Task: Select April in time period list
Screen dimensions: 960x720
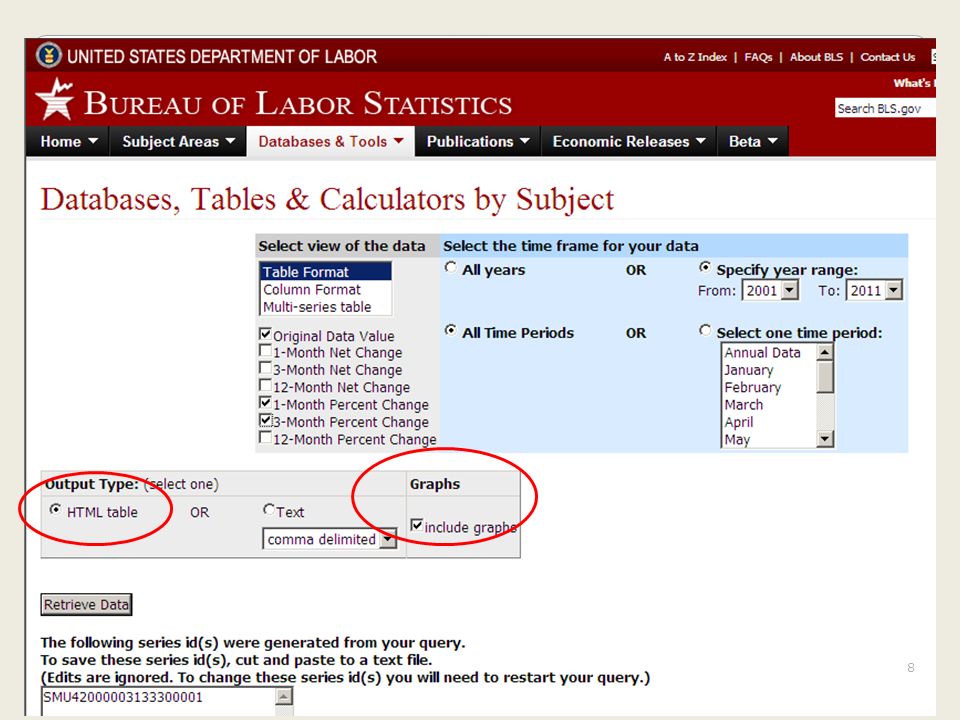Action: click(x=769, y=422)
